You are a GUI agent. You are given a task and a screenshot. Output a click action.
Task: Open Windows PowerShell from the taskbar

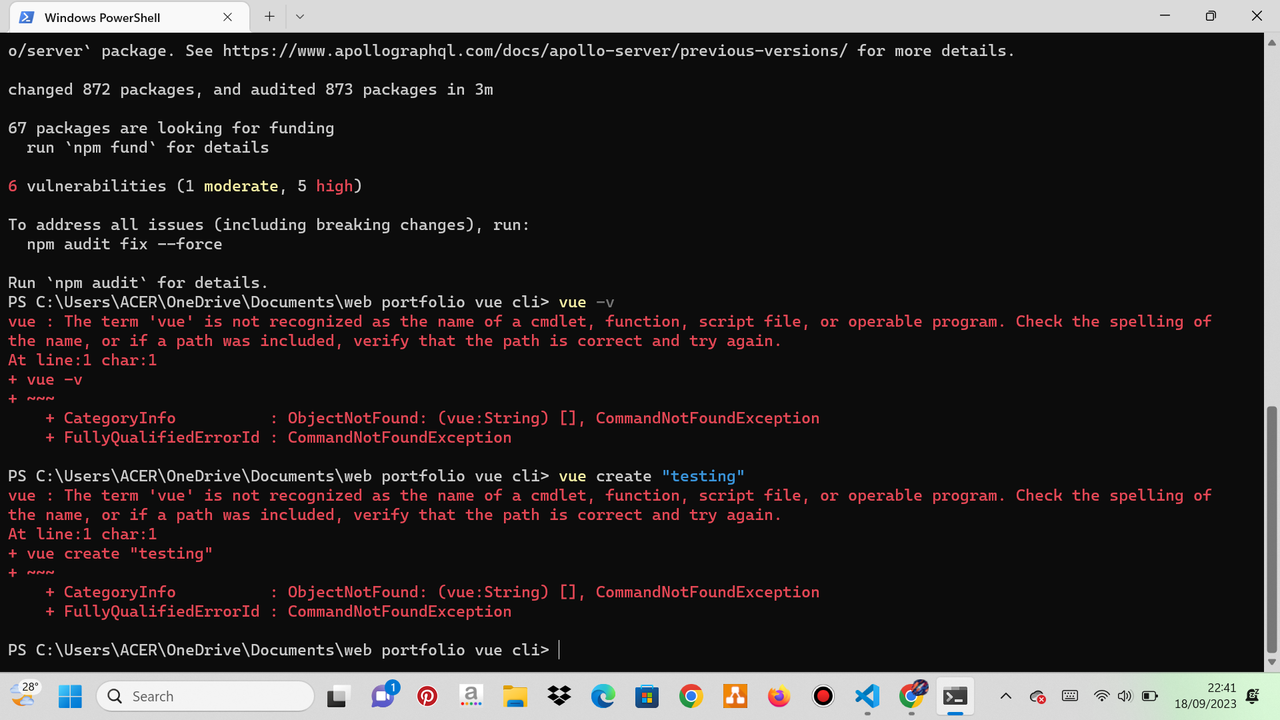955,695
